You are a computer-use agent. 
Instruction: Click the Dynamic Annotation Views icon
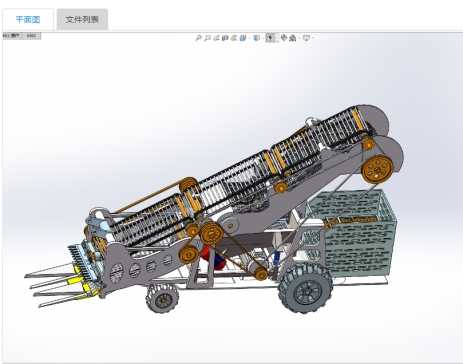tap(234, 38)
